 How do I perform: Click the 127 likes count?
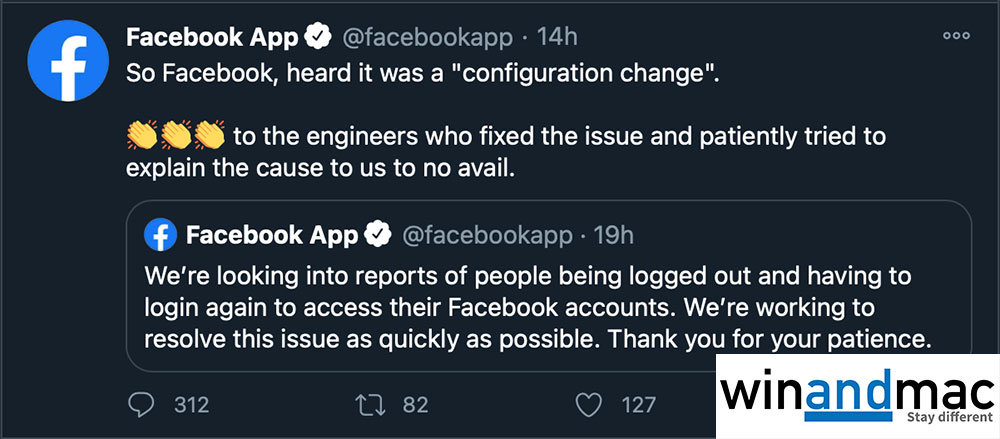(638, 405)
